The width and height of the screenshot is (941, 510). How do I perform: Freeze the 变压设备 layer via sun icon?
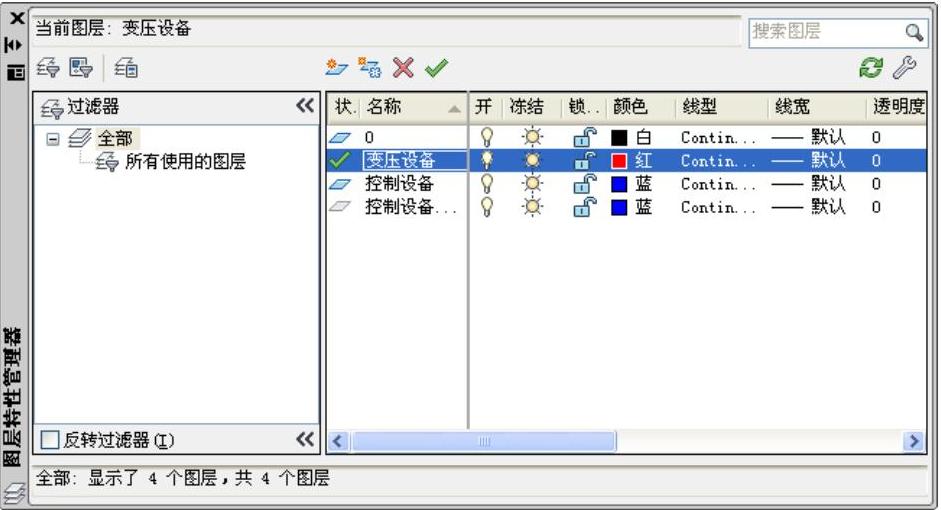coord(532,160)
